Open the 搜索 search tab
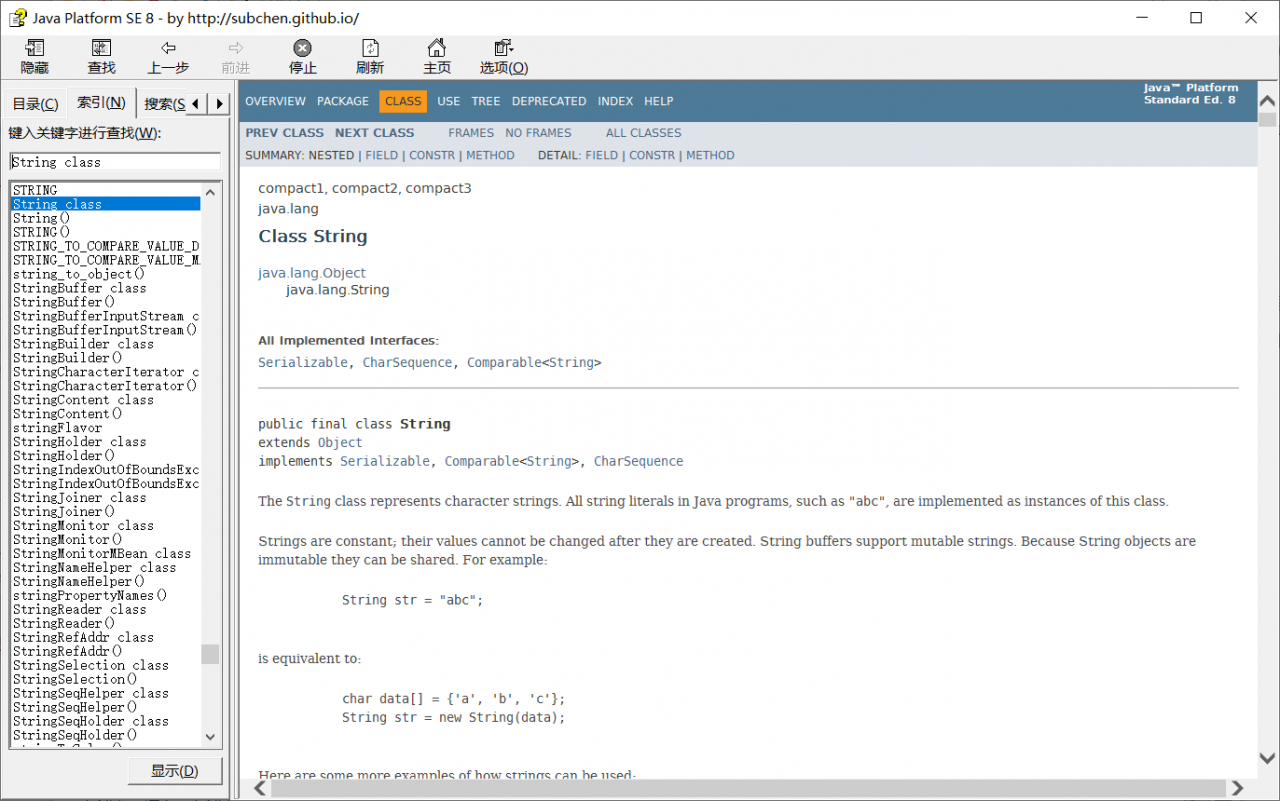 tap(163, 104)
